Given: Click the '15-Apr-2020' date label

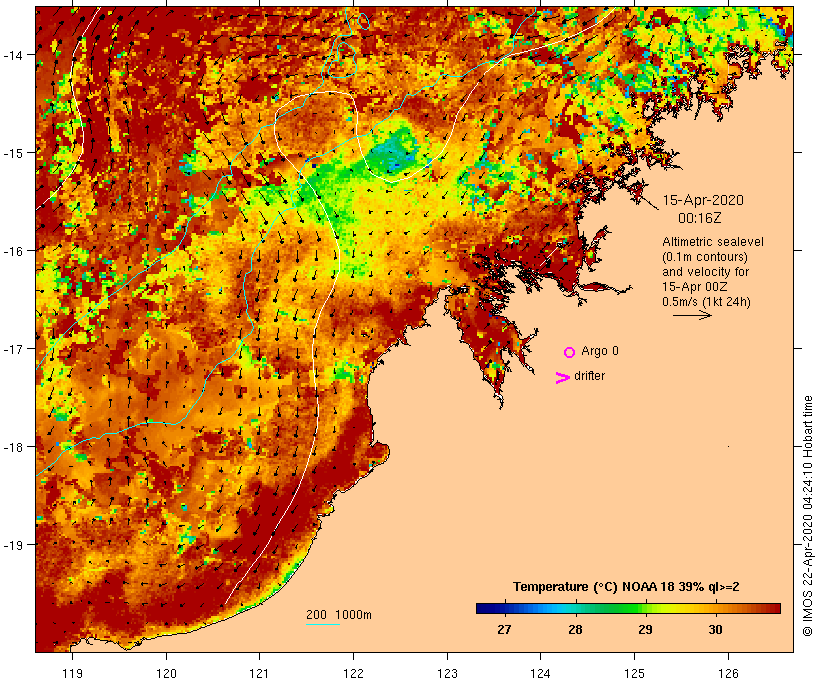Looking at the screenshot, I should pyautogui.click(x=703, y=200).
